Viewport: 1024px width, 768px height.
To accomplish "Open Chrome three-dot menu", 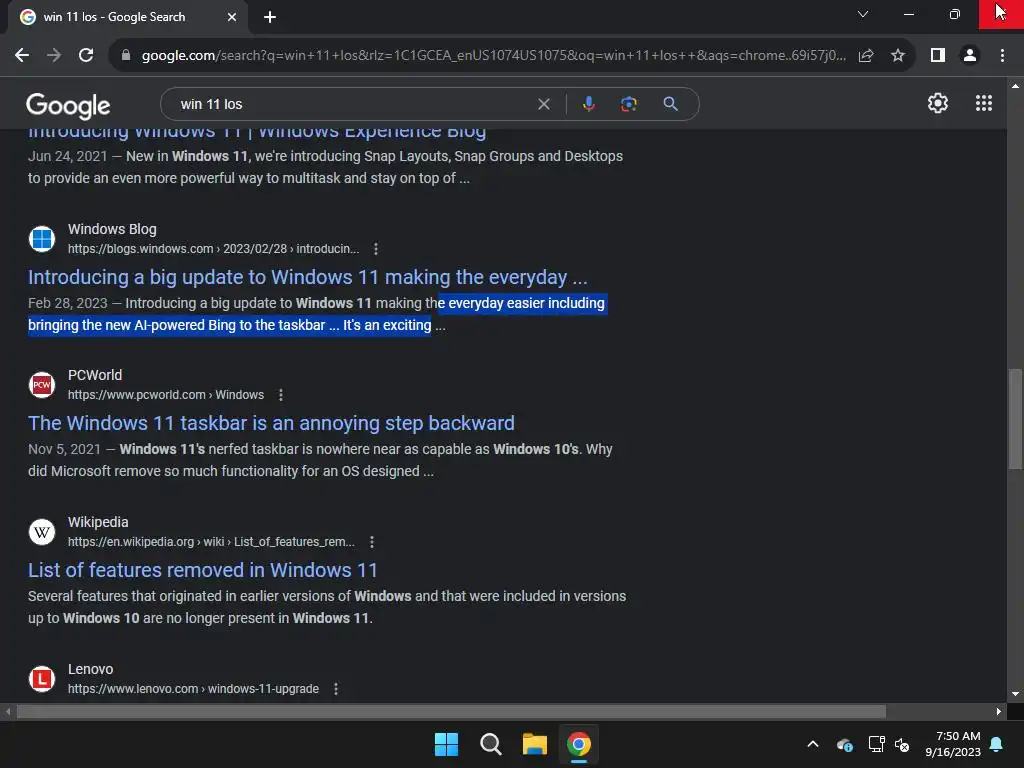I will tap(1002, 56).
